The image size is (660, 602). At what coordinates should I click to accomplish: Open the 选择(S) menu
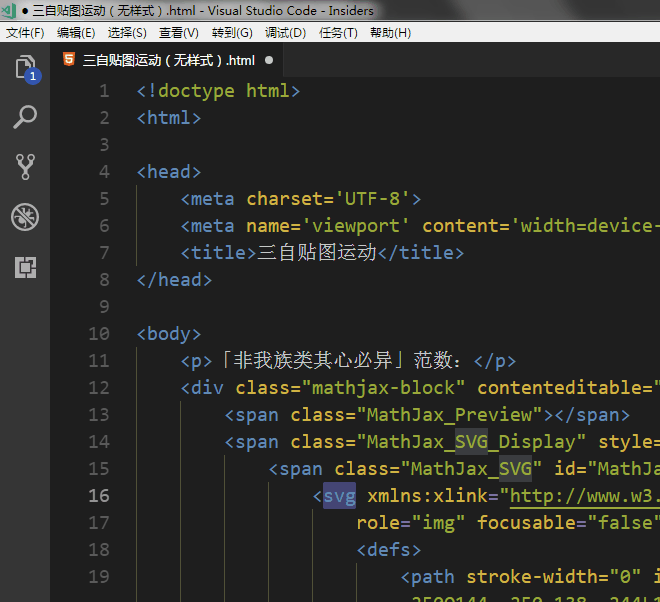pyautogui.click(x=127, y=32)
